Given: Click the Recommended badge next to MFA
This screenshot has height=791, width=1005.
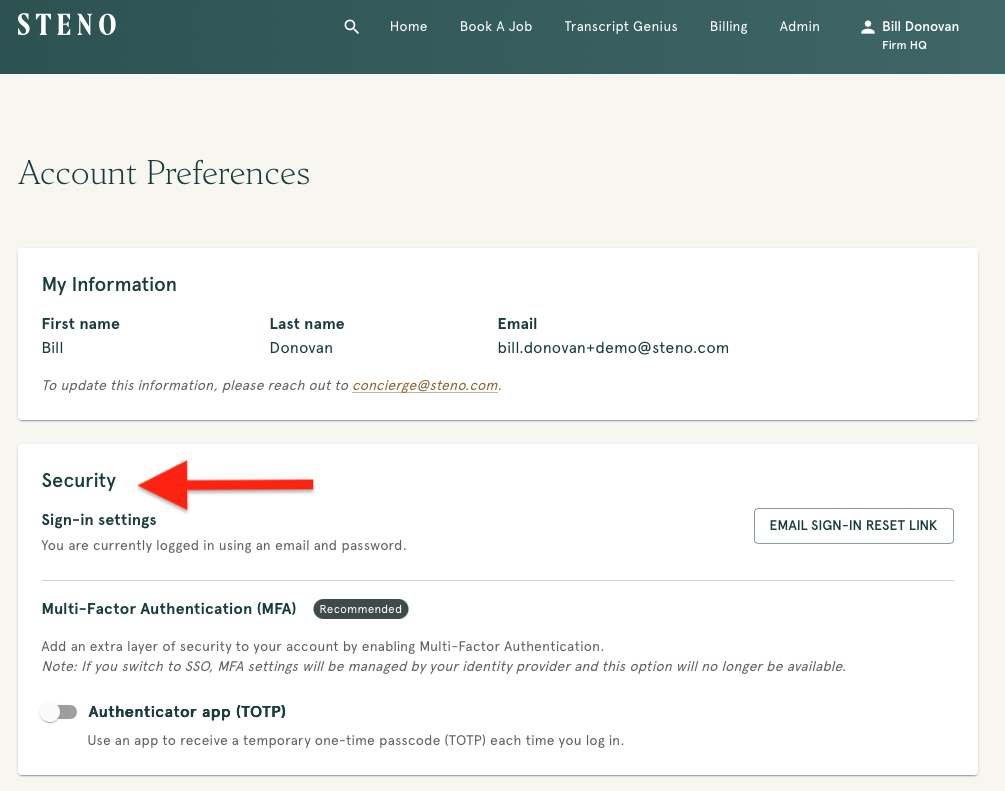Looking at the screenshot, I should coord(360,609).
